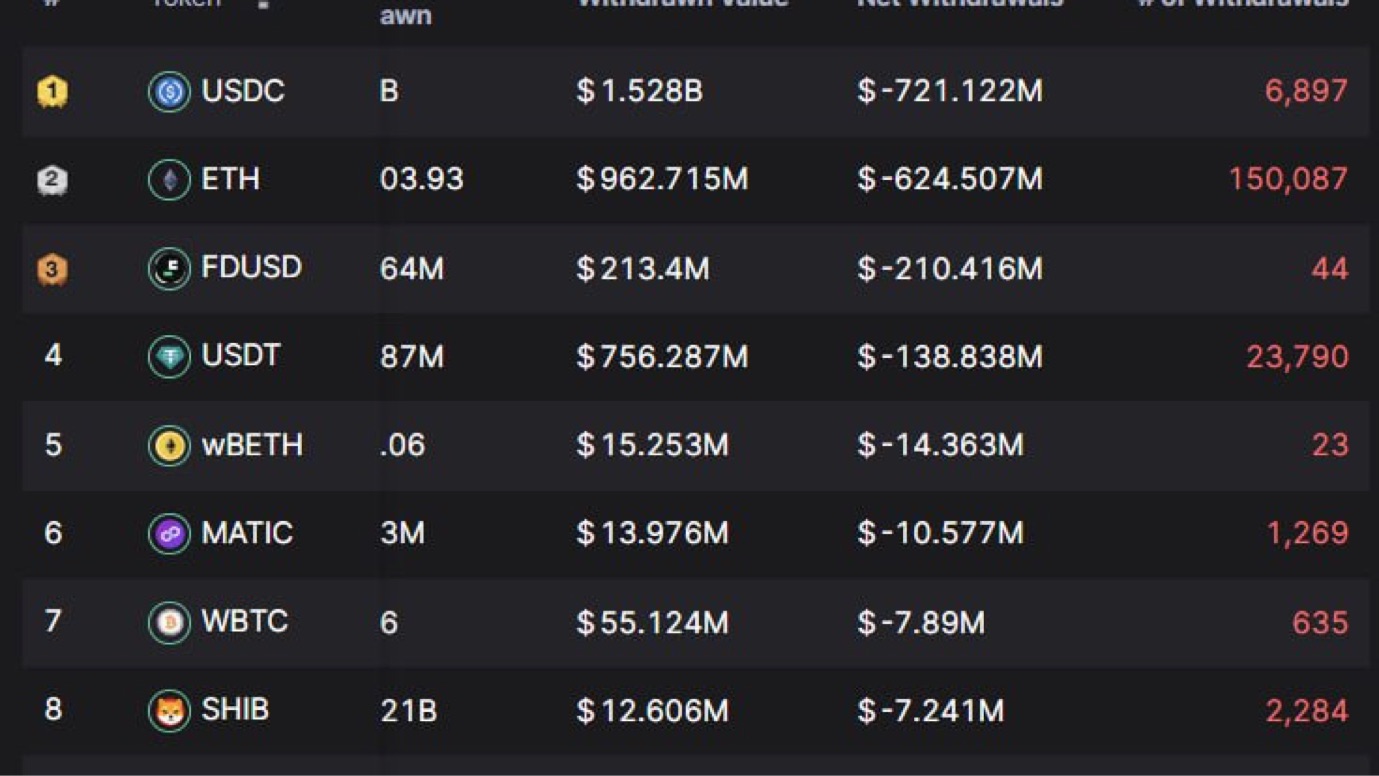Screen dimensions: 1379x776
Task: Select the wBETH token name
Action: [x=252, y=445]
